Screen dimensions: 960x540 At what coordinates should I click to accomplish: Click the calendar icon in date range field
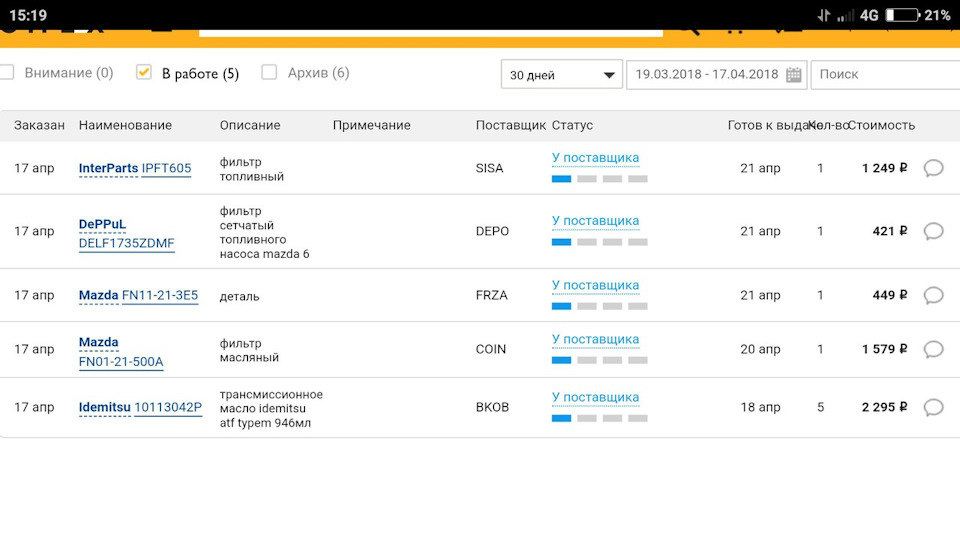click(794, 75)
